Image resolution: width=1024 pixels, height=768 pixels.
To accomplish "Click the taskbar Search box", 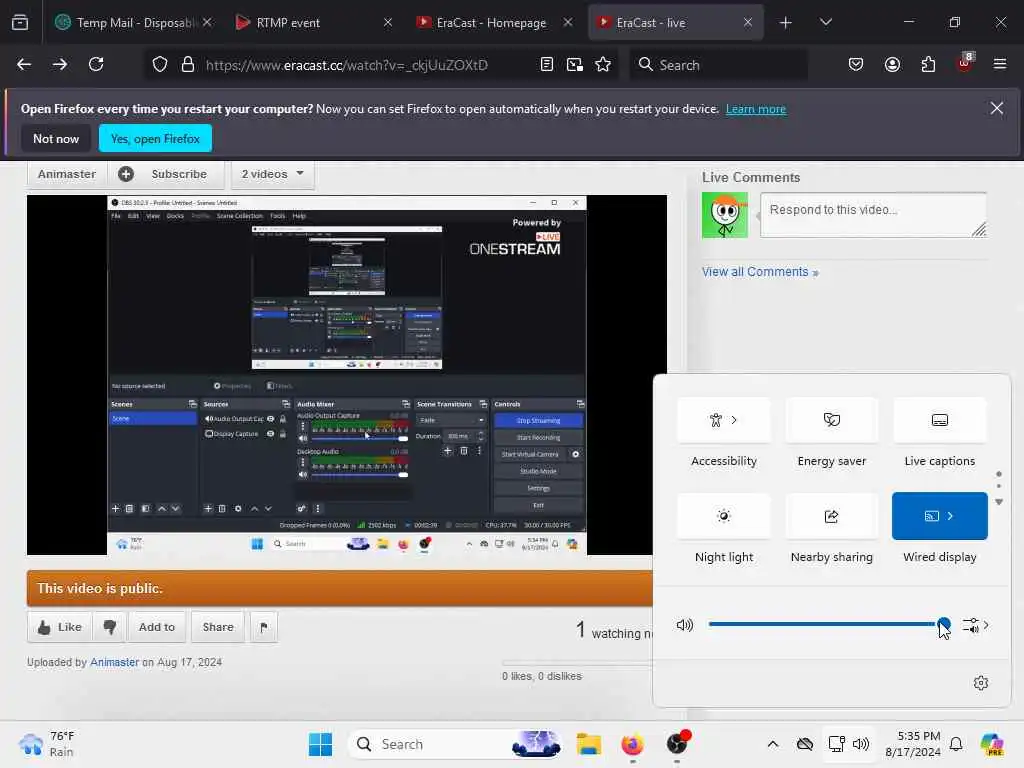I will [x=455, y=744].
